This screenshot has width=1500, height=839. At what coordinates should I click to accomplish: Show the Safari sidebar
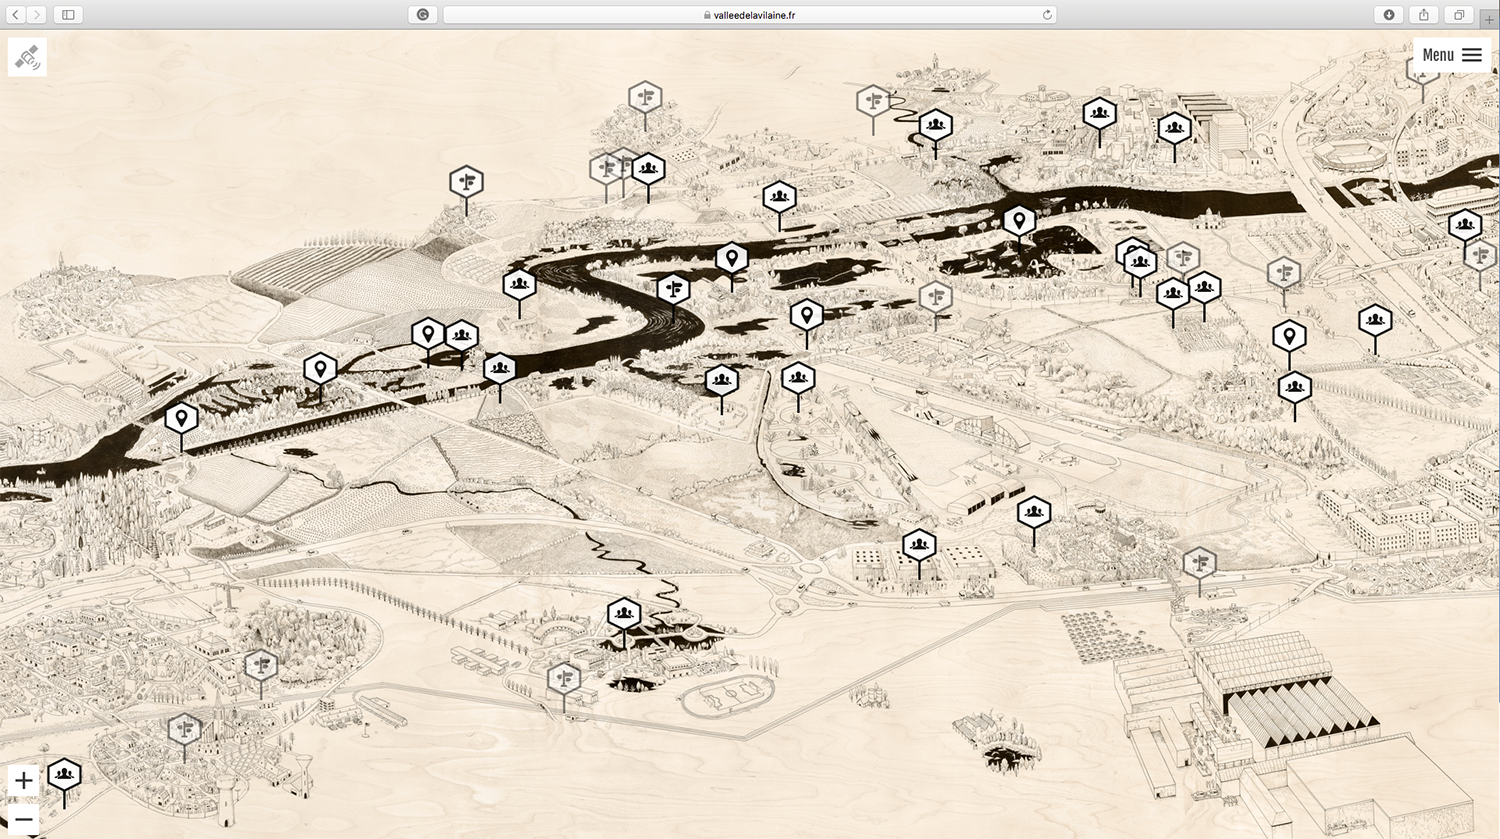(68, 15)
